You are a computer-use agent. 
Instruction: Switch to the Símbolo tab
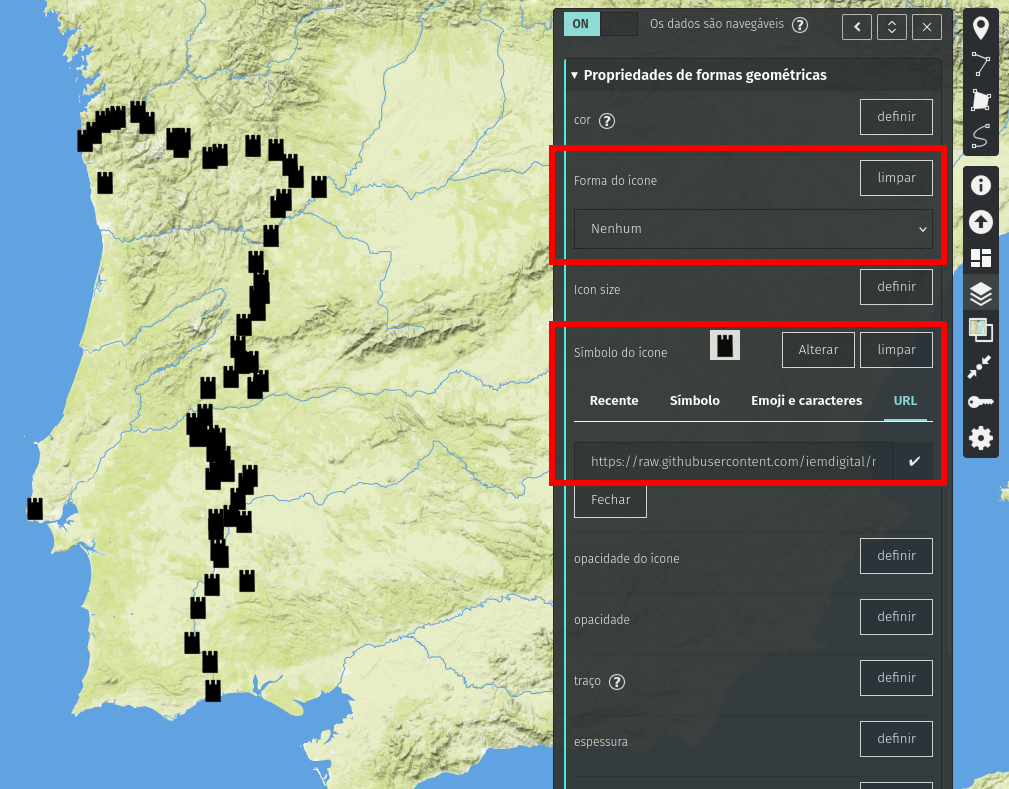[x=694, y=401]
